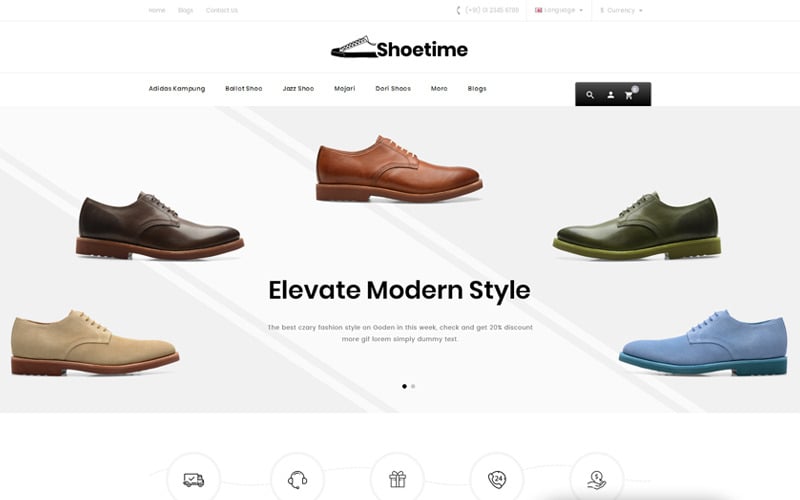Image resolution: width=800 pixels, height=500 pixels.
Task: Click the tan brown leather shoe
Action: (399, 168)
